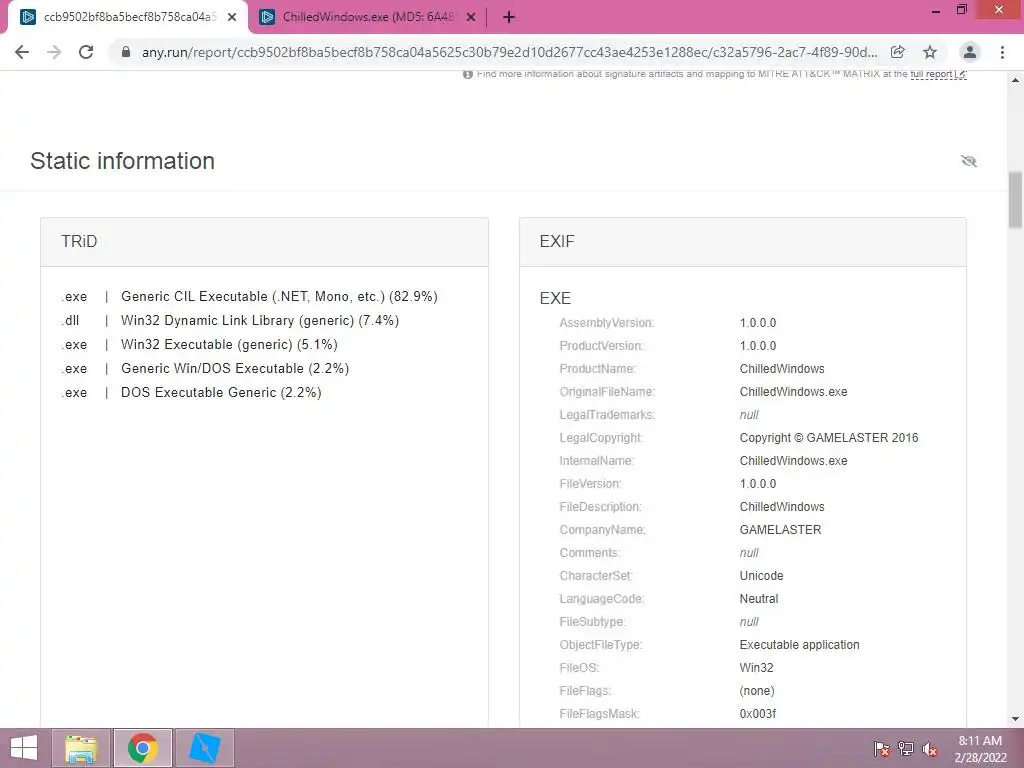Click the TRiD panel header

264,242
